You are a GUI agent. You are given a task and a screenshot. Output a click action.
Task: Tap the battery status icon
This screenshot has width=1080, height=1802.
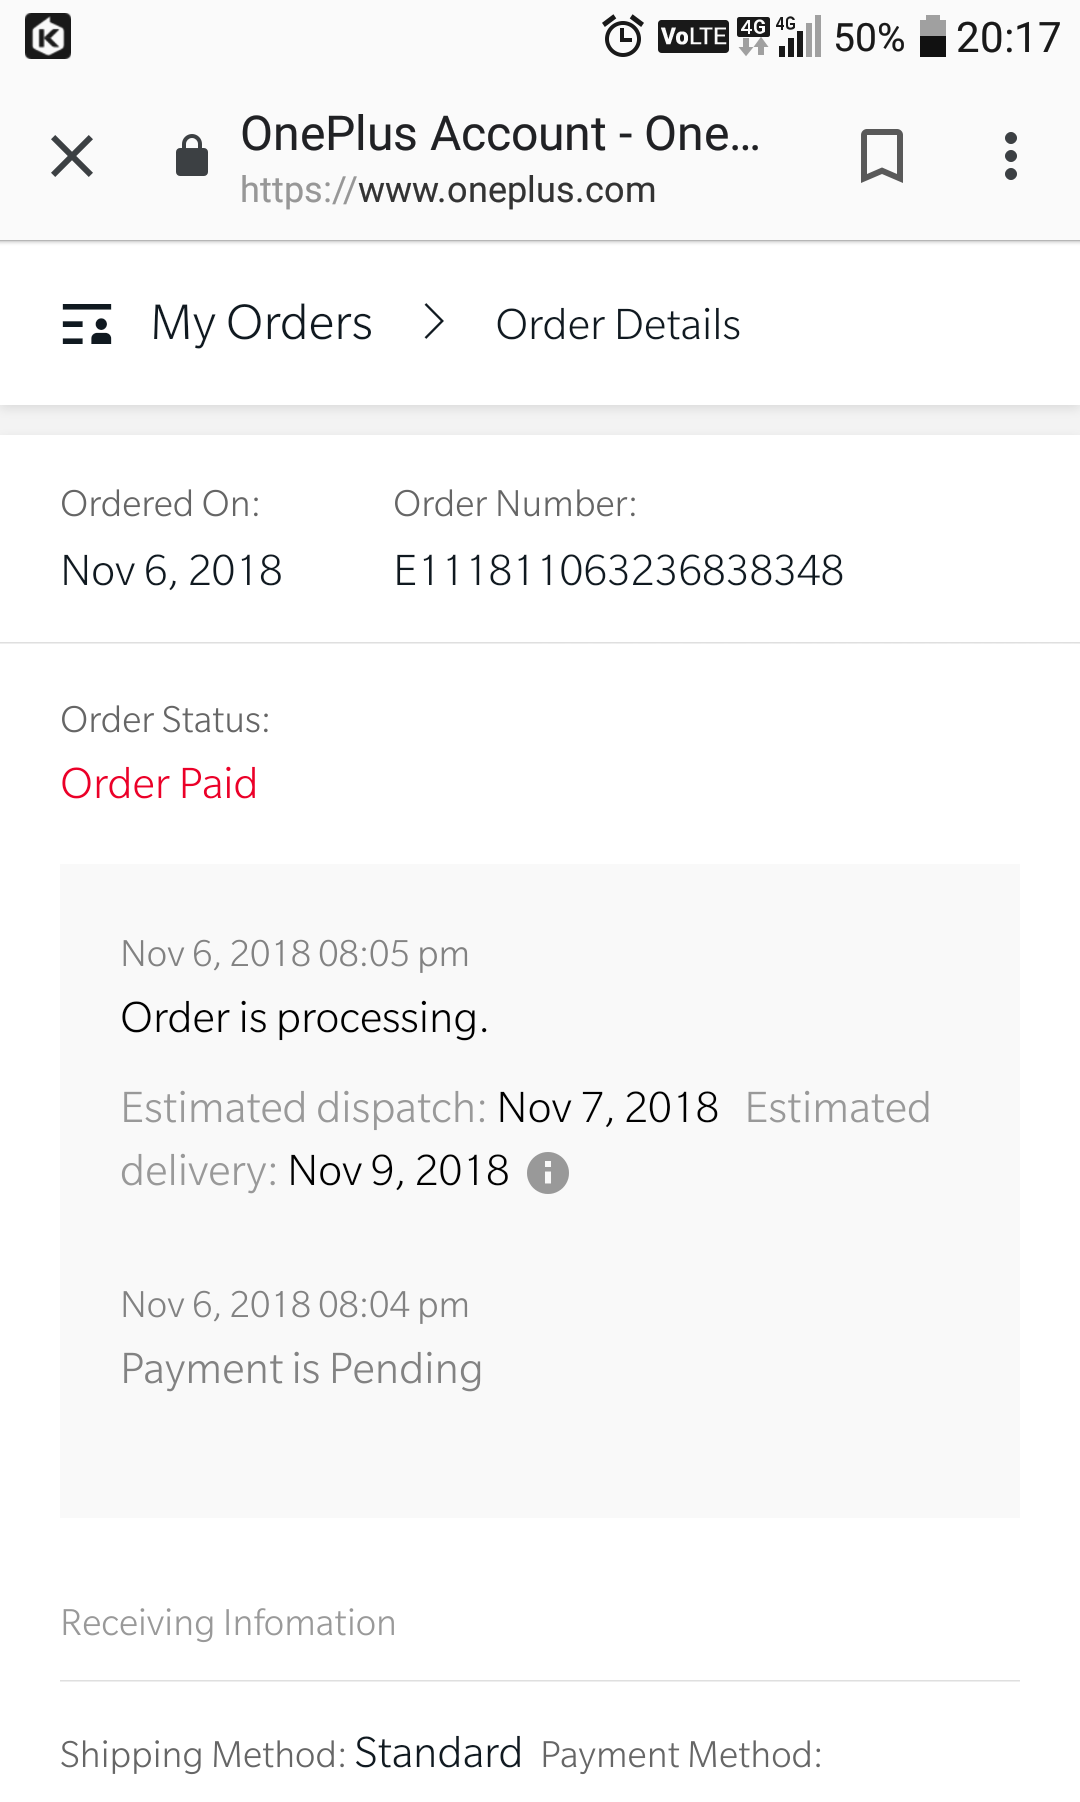(x=932, y=37)
